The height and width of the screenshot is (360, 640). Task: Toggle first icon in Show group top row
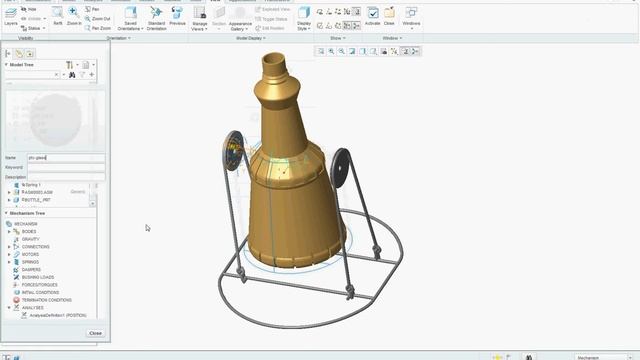320,12
